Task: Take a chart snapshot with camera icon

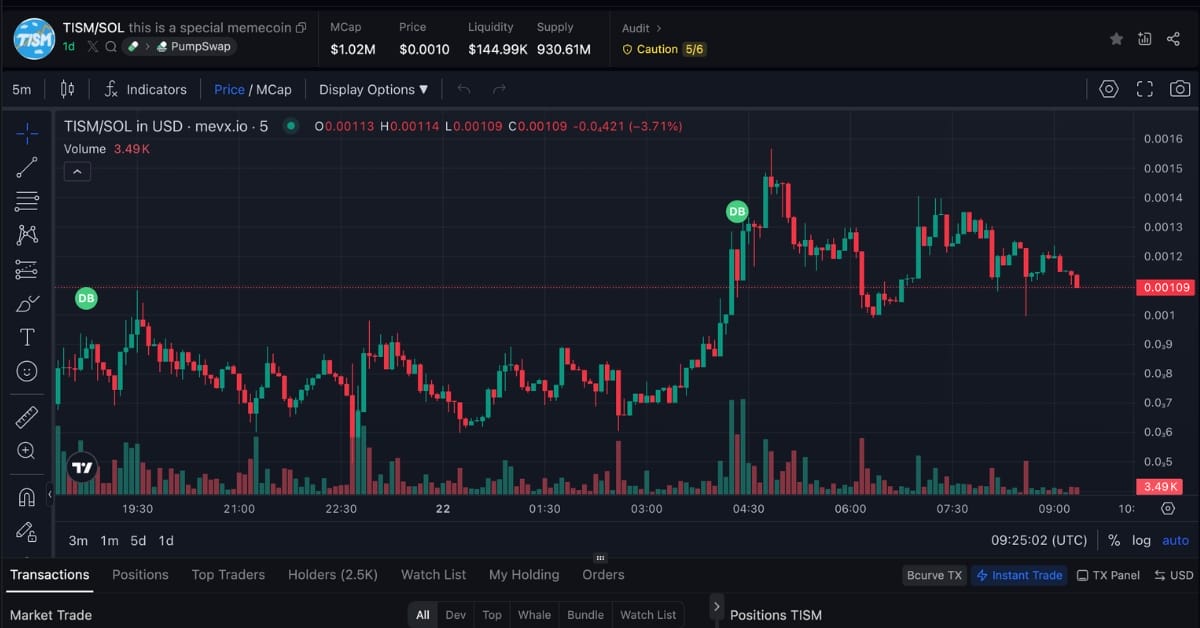Action: click(1180, 89)
